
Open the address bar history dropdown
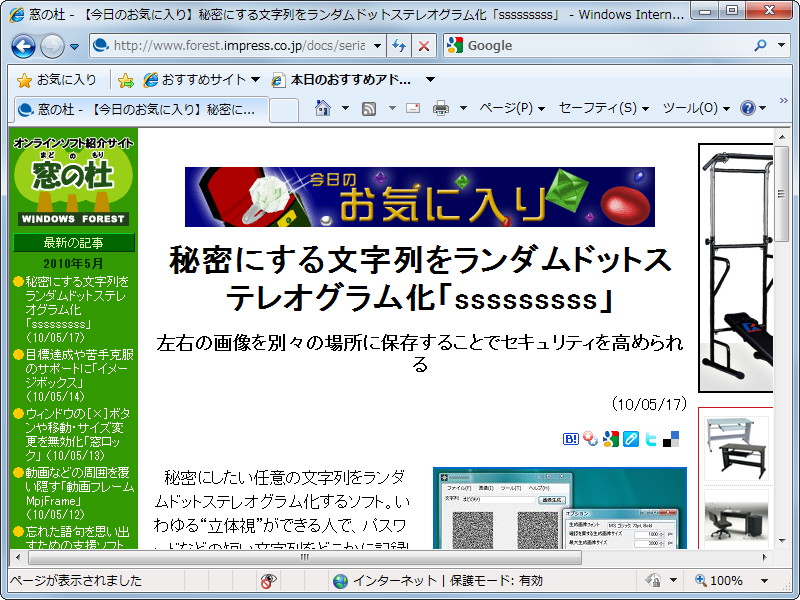[378, 45]
